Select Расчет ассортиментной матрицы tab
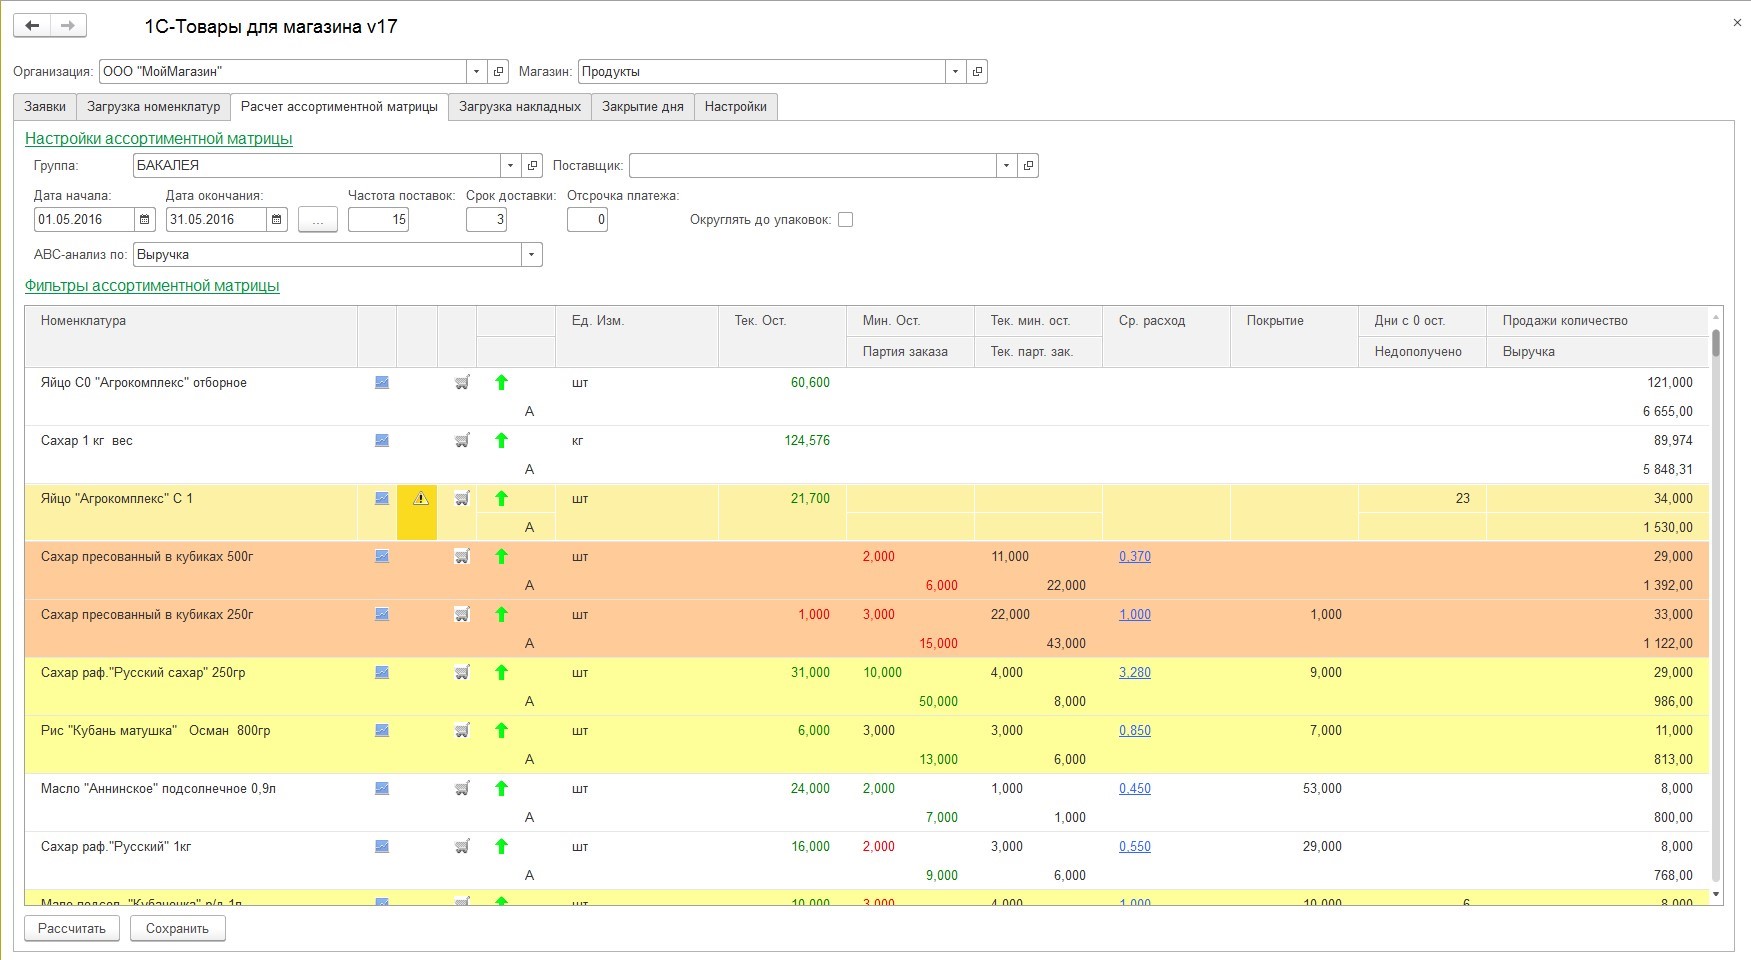The width and height of the screenshot is (1751, 960). tap(339, 107)
